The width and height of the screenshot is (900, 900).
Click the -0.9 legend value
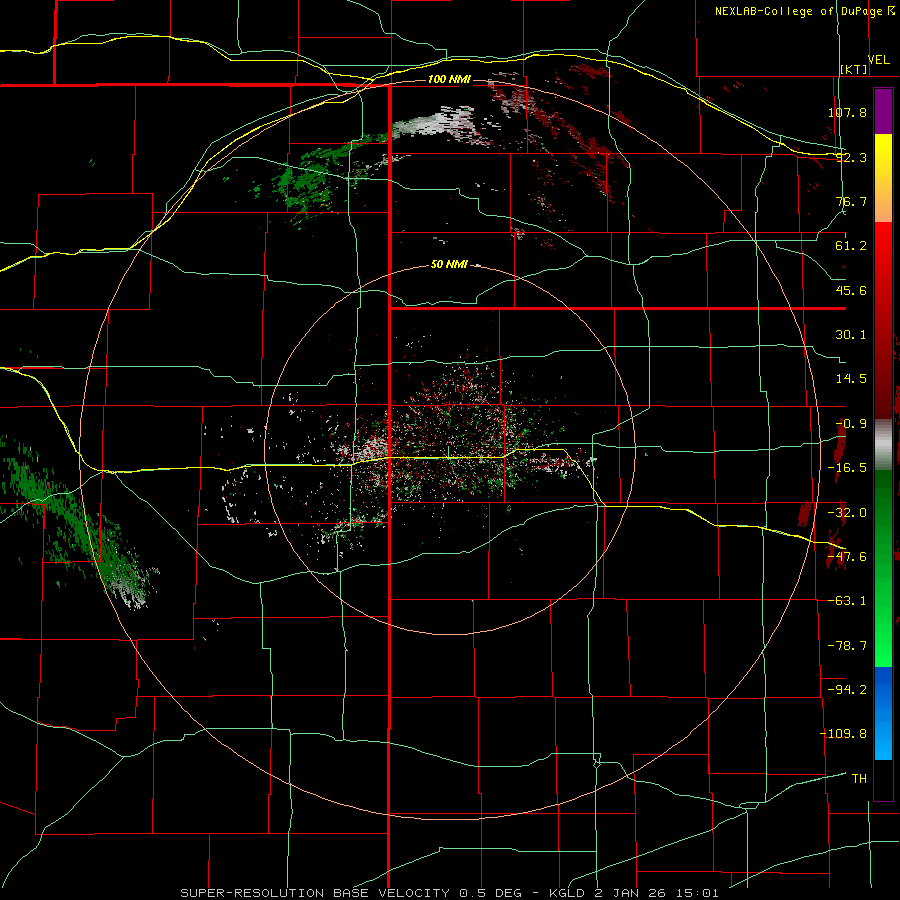point(851,424)
